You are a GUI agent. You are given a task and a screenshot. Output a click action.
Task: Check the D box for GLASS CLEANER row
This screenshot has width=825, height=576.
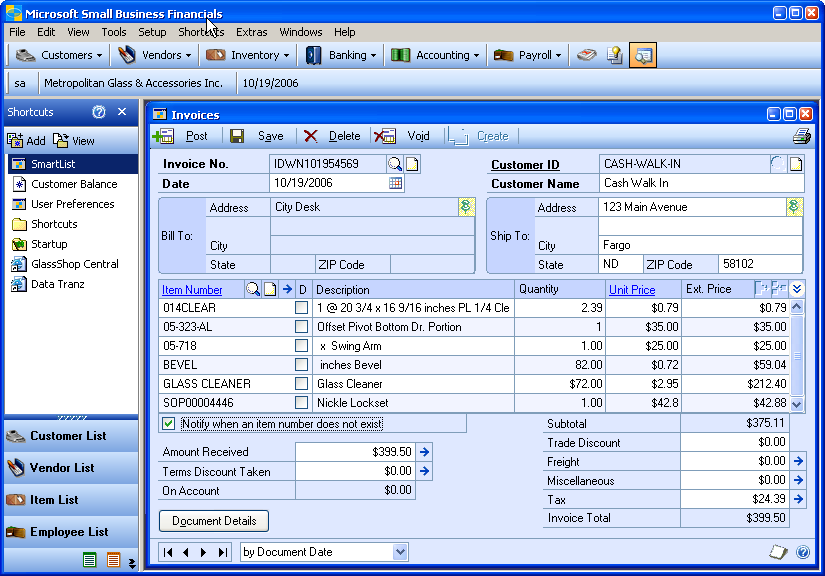(x=301, y=383)
